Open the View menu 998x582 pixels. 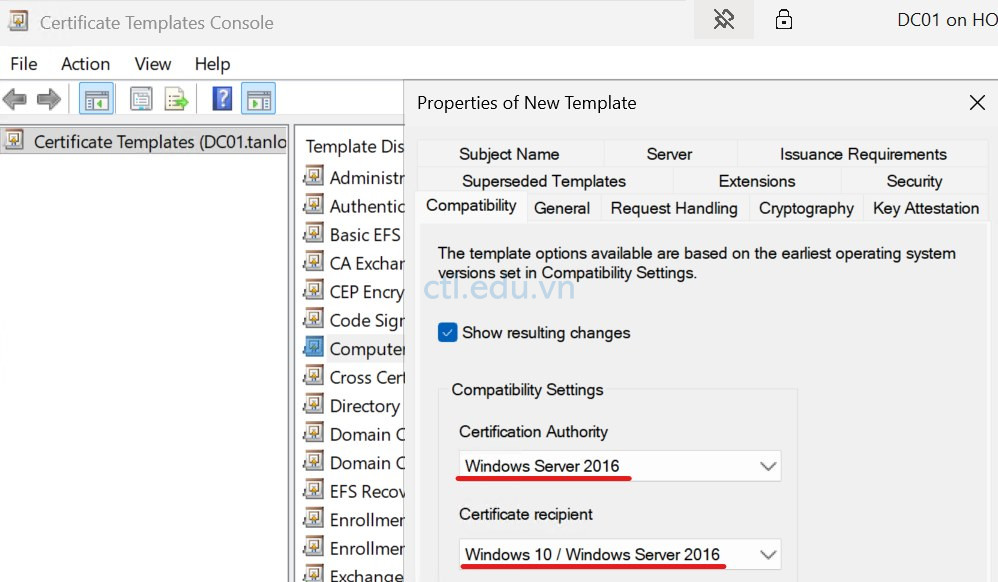pyautogui.click(x=152, y=63)
